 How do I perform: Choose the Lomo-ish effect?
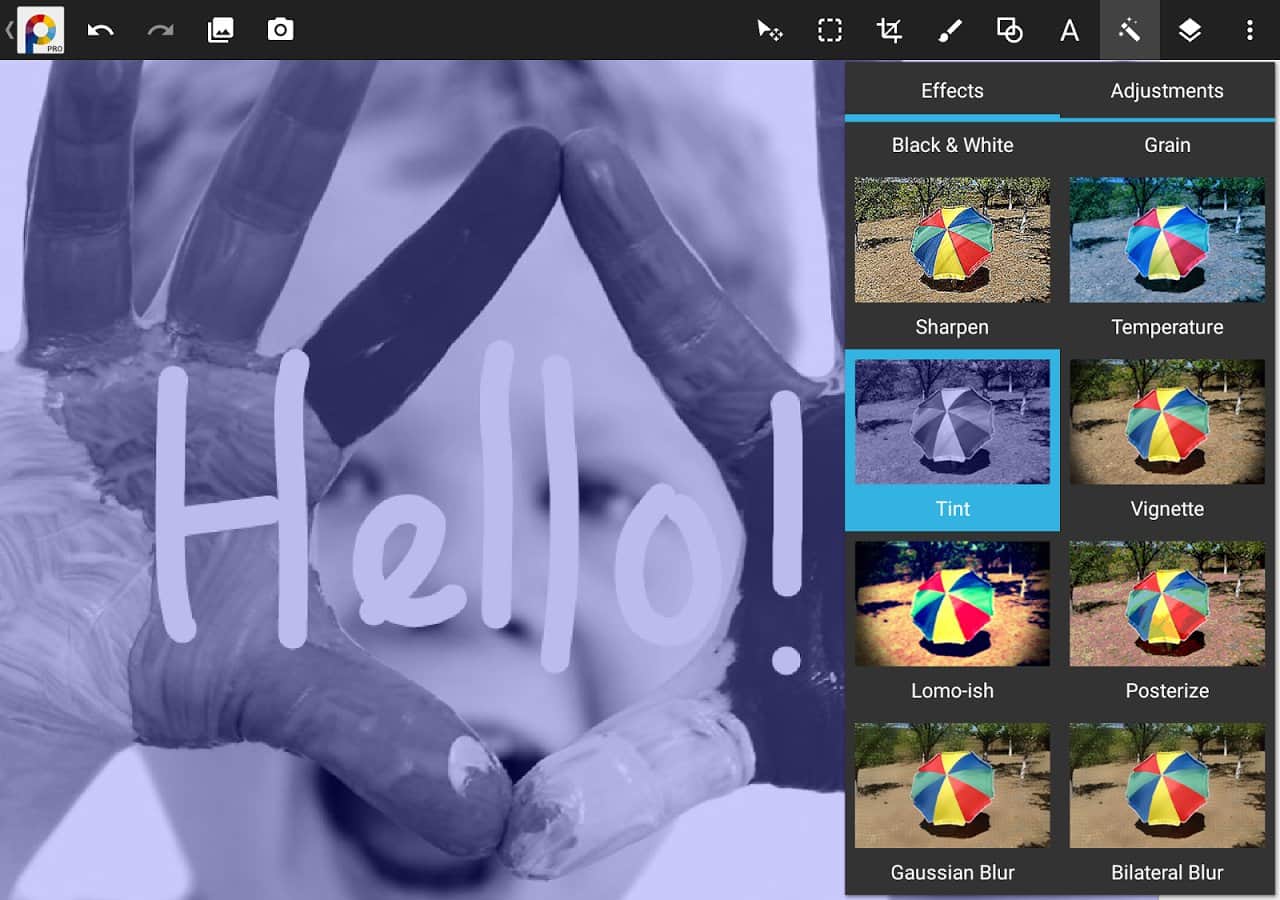click(952, 604)
